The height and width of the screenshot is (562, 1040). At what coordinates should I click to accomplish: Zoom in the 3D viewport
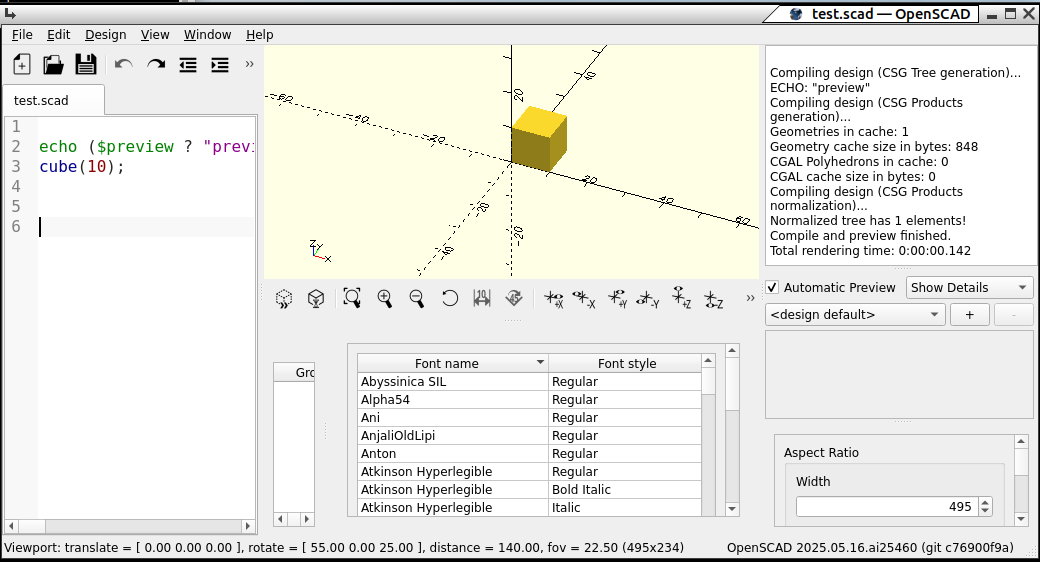tap(384, 298)
